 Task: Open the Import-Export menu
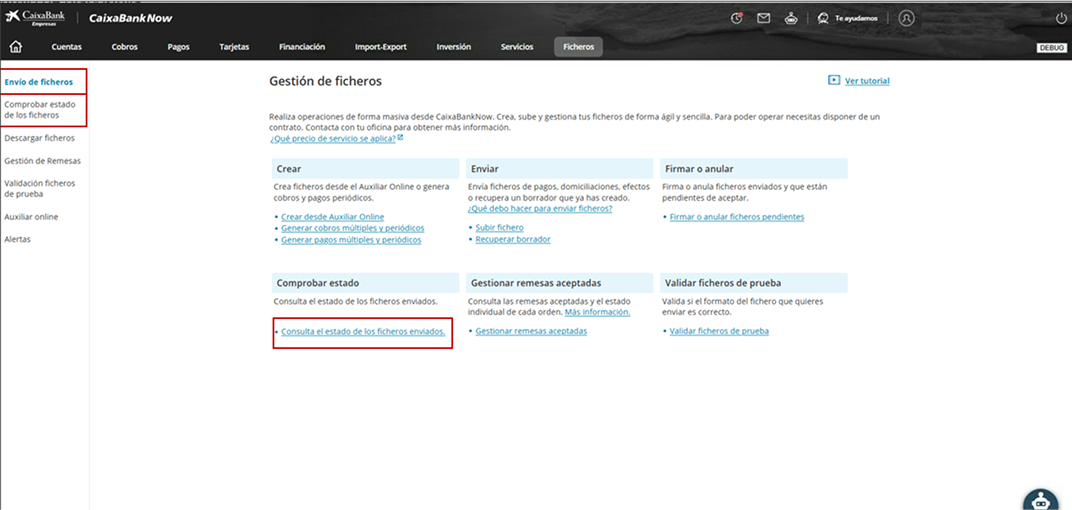380,47
